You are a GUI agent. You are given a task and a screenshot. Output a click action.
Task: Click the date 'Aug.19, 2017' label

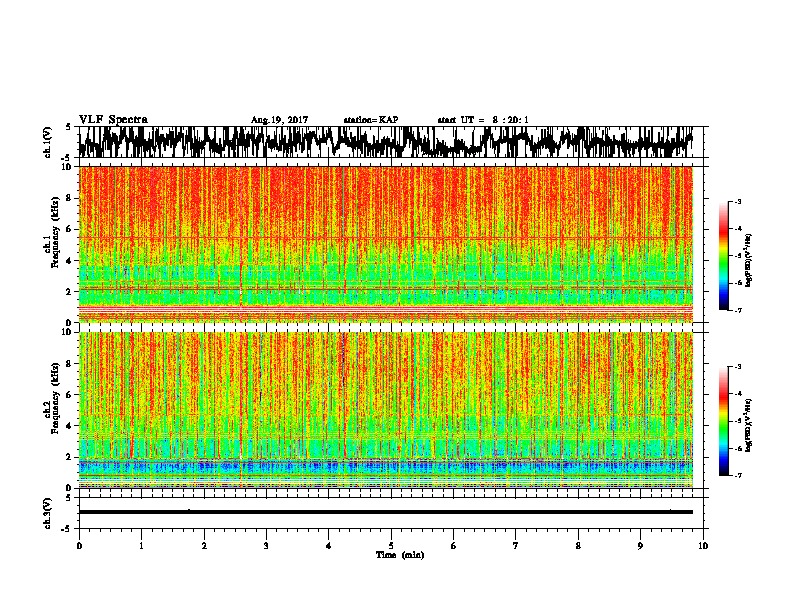(279, 120)
